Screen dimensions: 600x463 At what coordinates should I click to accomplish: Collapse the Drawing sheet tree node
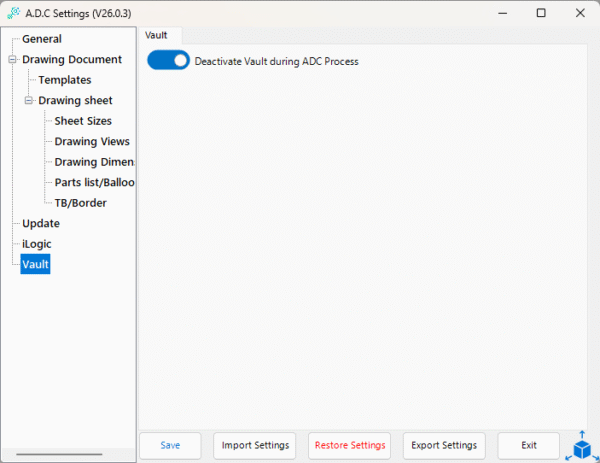(28, 100)
